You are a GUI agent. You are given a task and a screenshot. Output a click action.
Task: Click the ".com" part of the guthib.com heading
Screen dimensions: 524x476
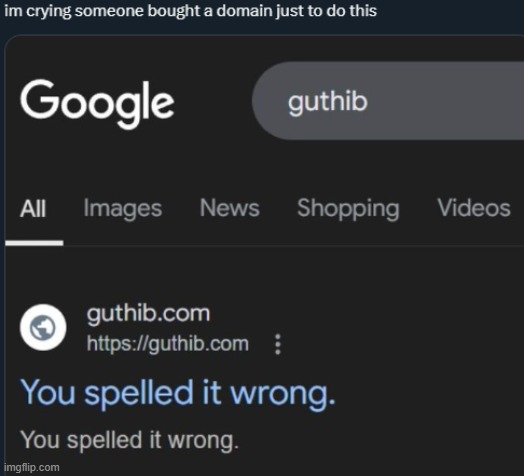[188, 314]
